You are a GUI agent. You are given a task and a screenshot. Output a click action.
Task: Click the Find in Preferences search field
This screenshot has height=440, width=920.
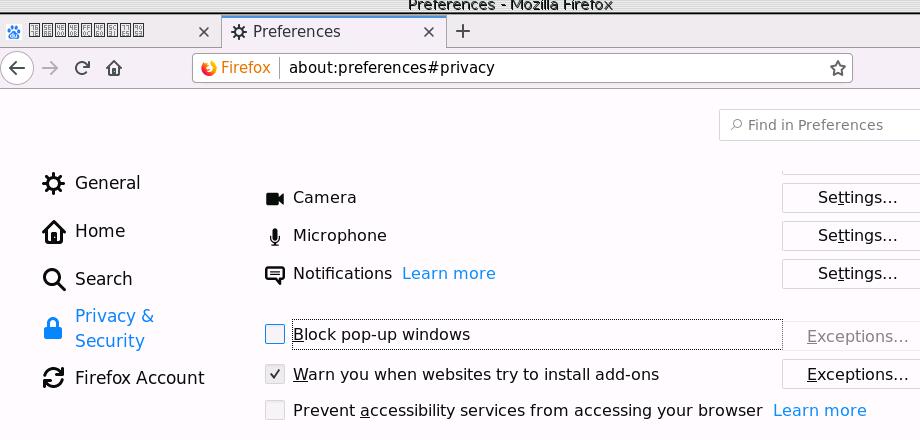825,125
